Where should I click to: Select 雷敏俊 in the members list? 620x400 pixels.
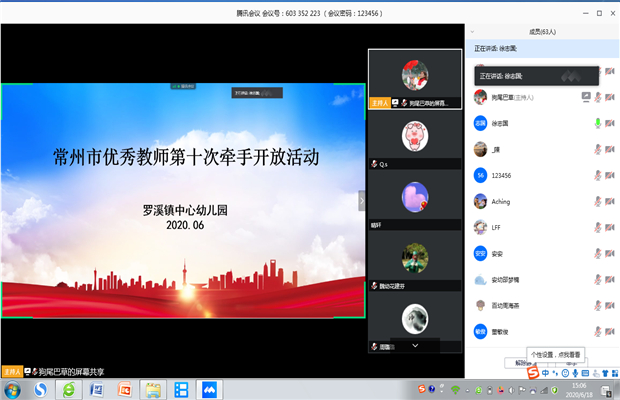[x=501, y=331]
